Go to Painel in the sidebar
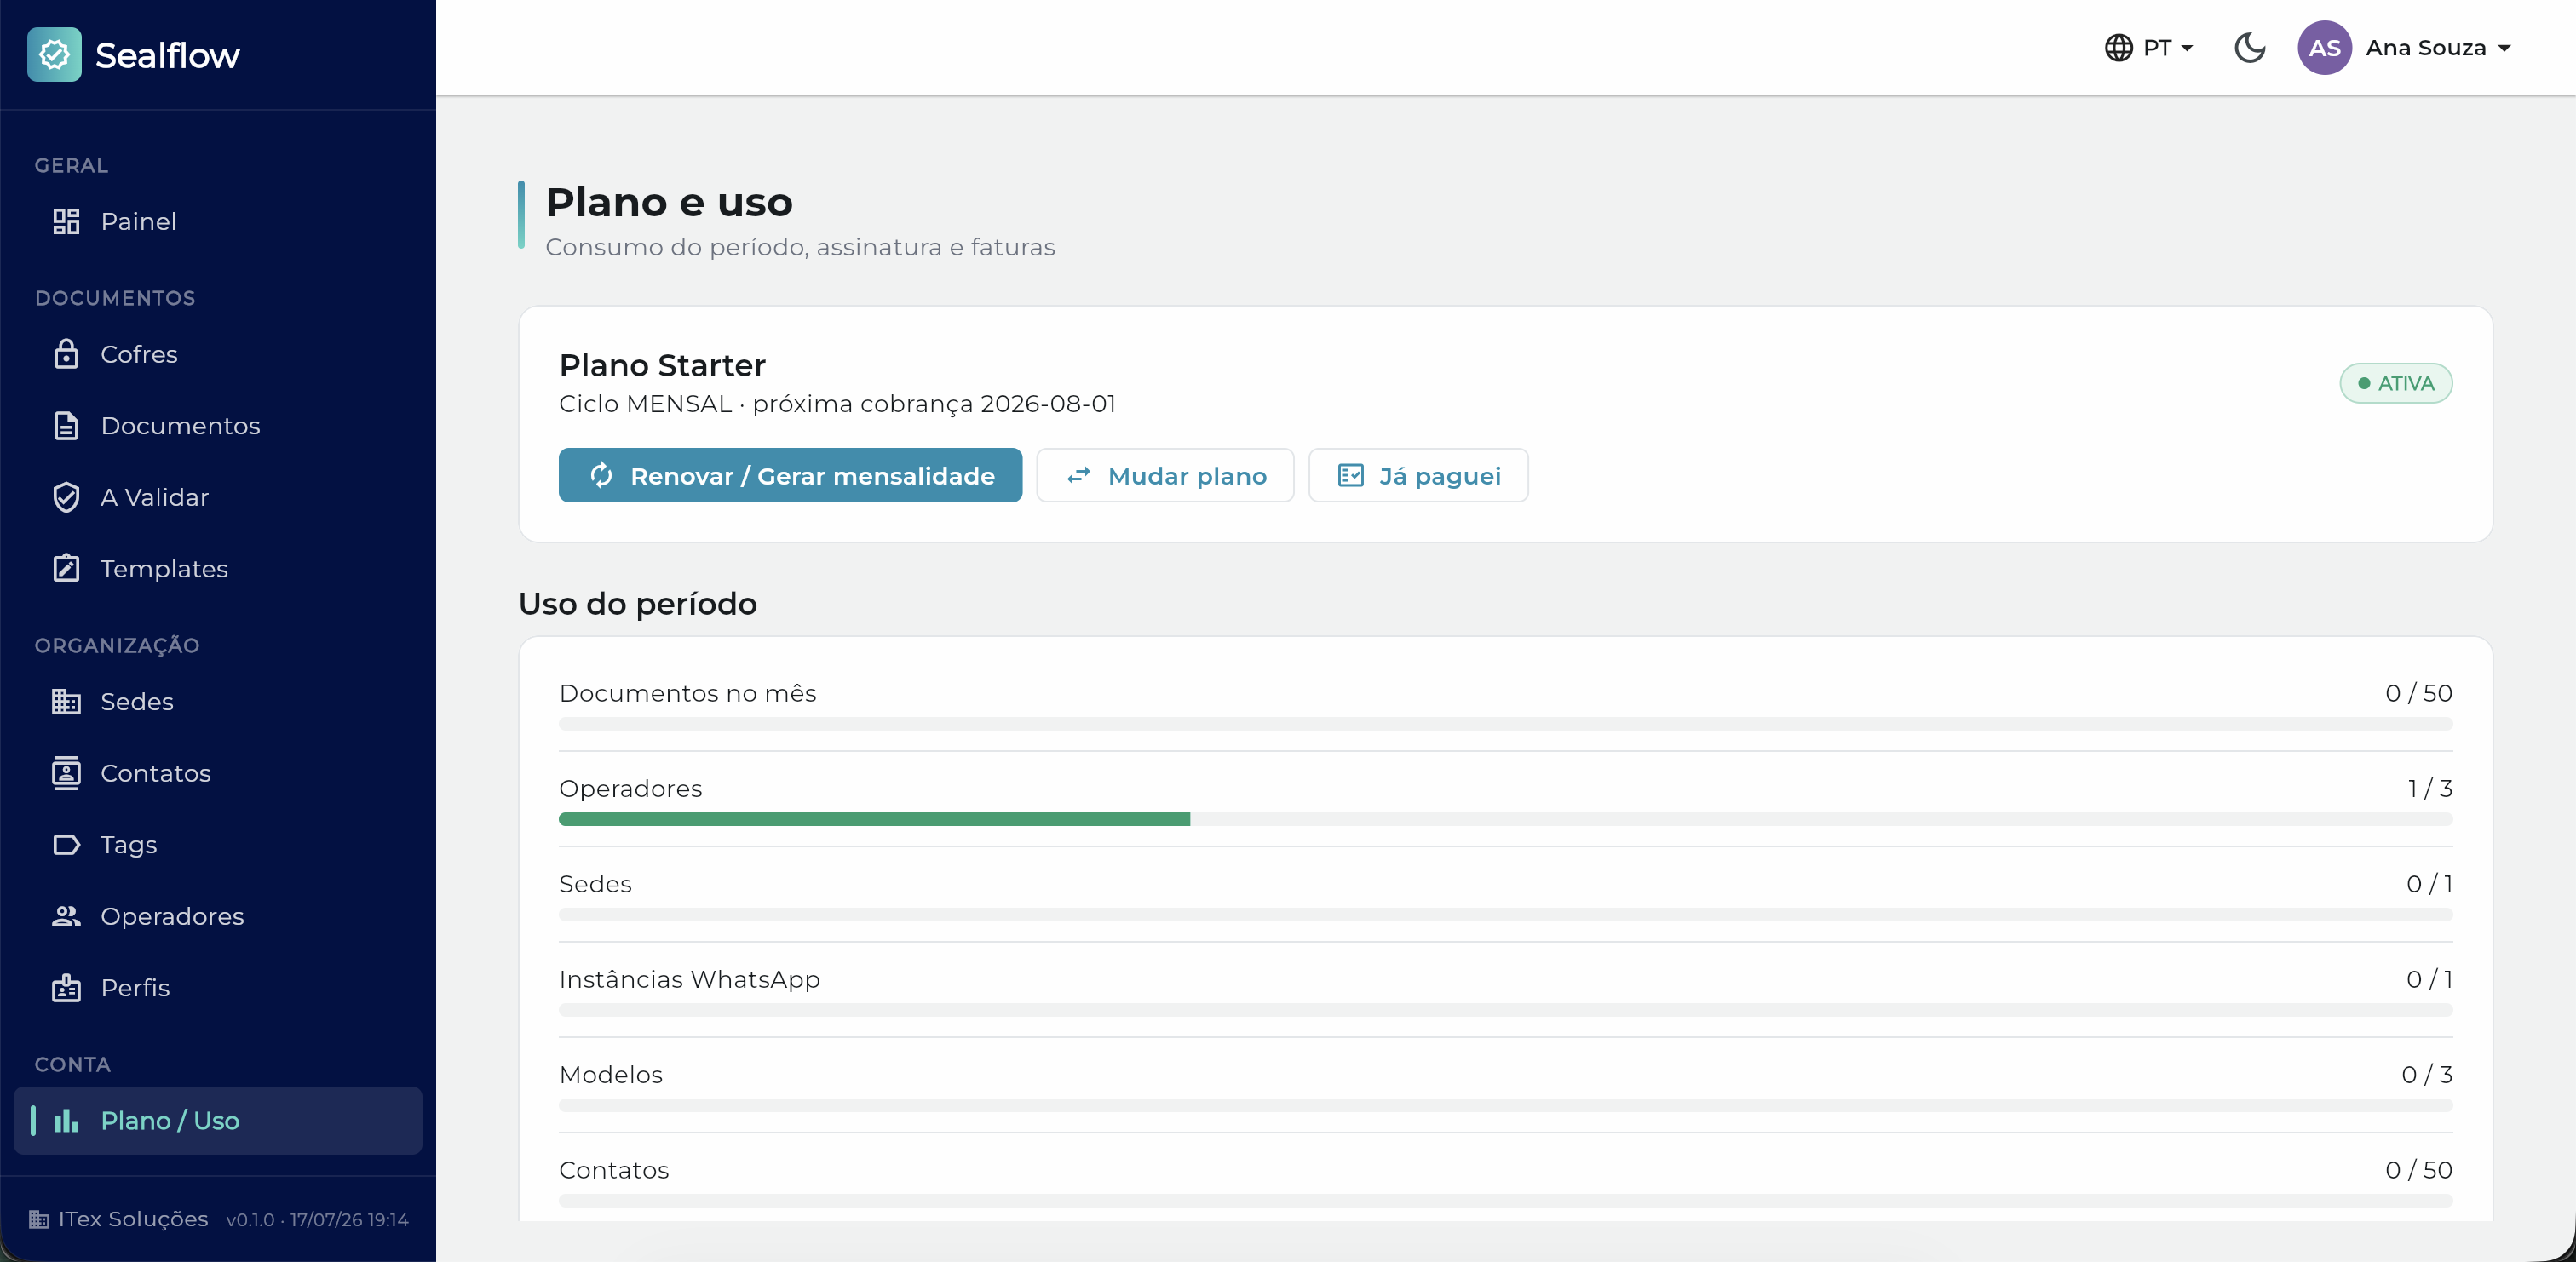This screenshot has height=1262, width=2576. tap(218, 221)
